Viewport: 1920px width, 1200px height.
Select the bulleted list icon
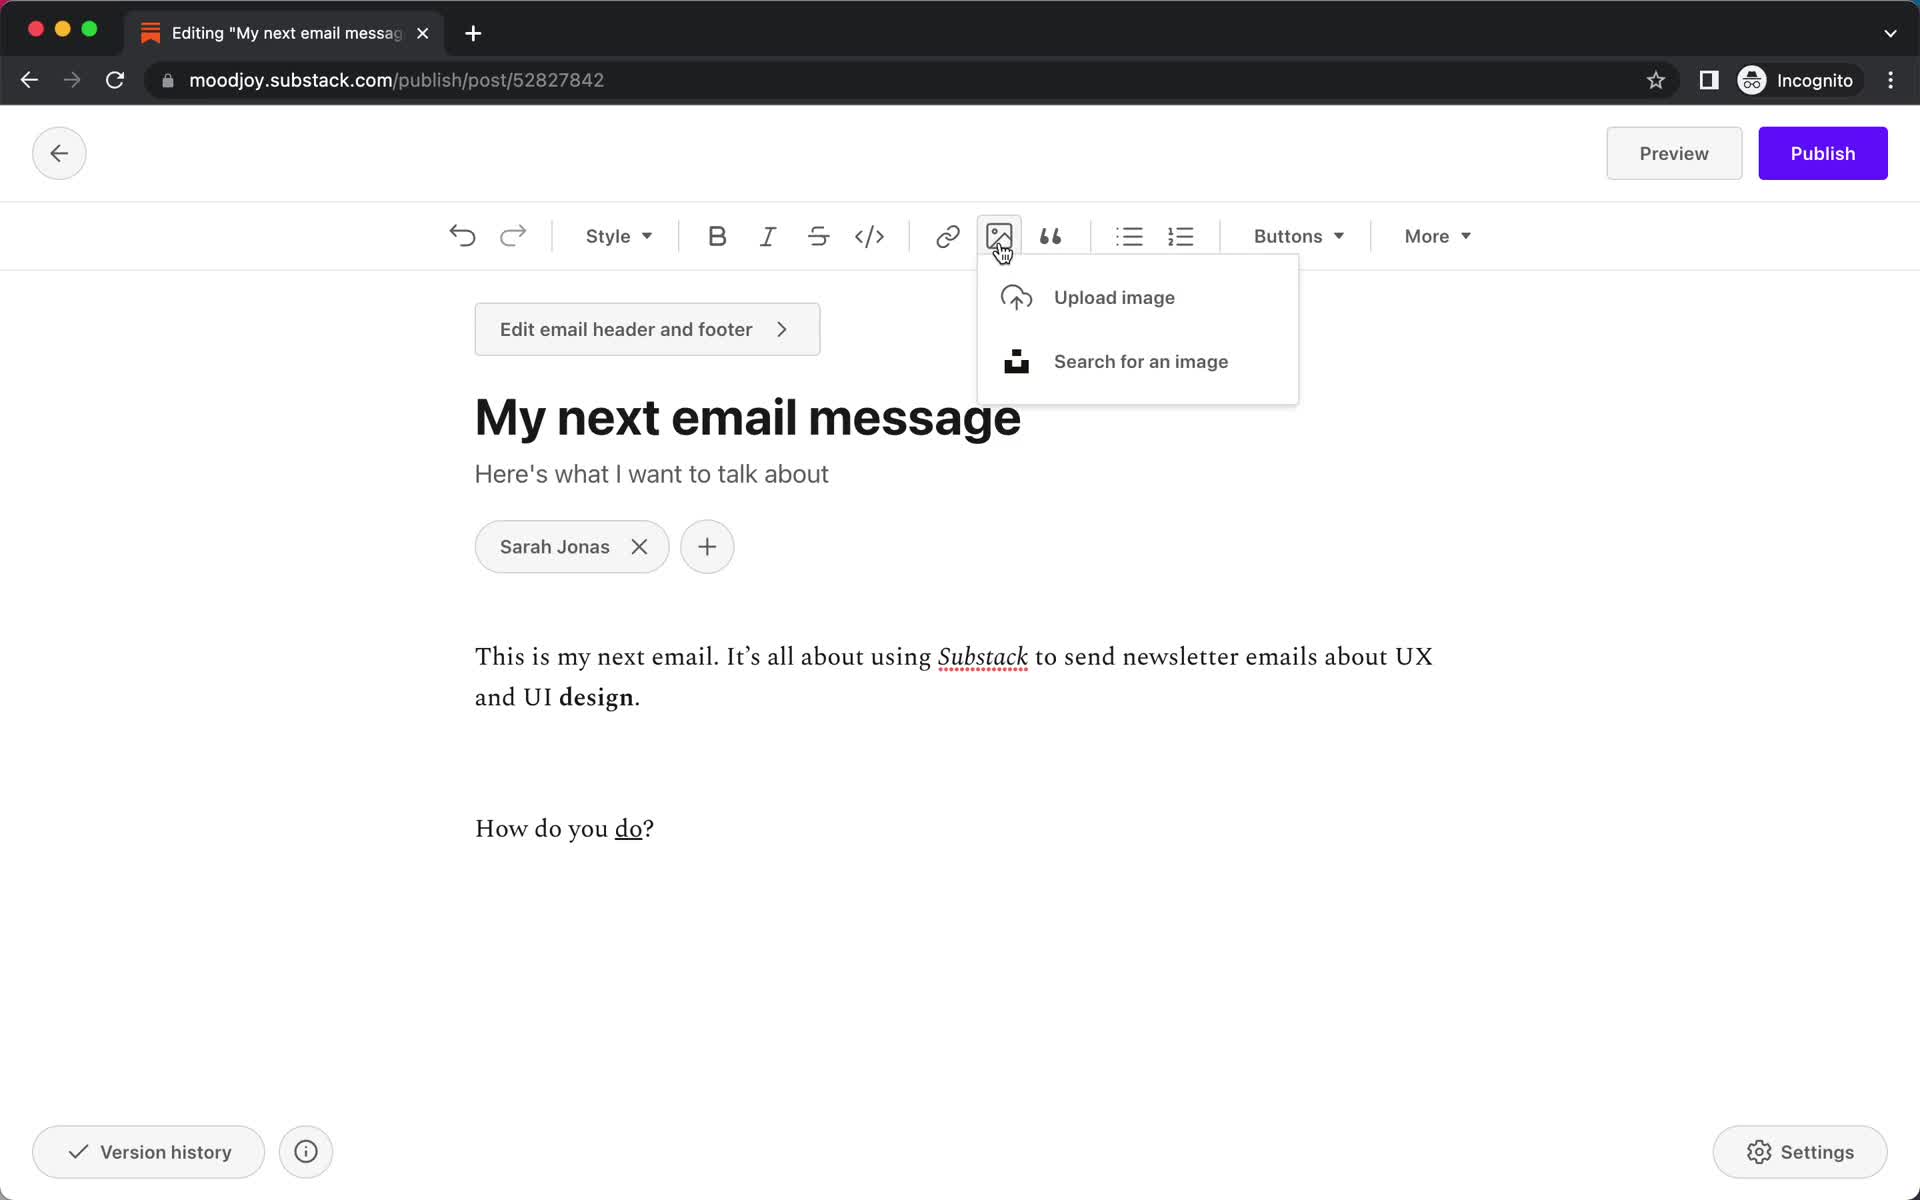point(1129,235)
